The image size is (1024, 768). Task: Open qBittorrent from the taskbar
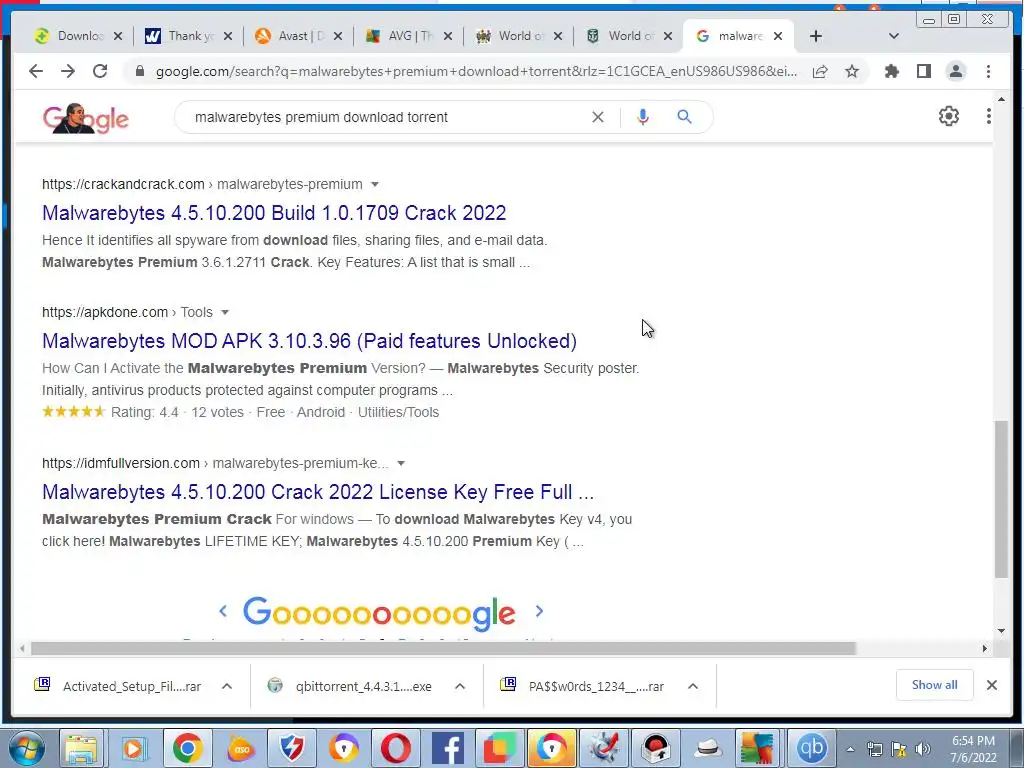811,748
